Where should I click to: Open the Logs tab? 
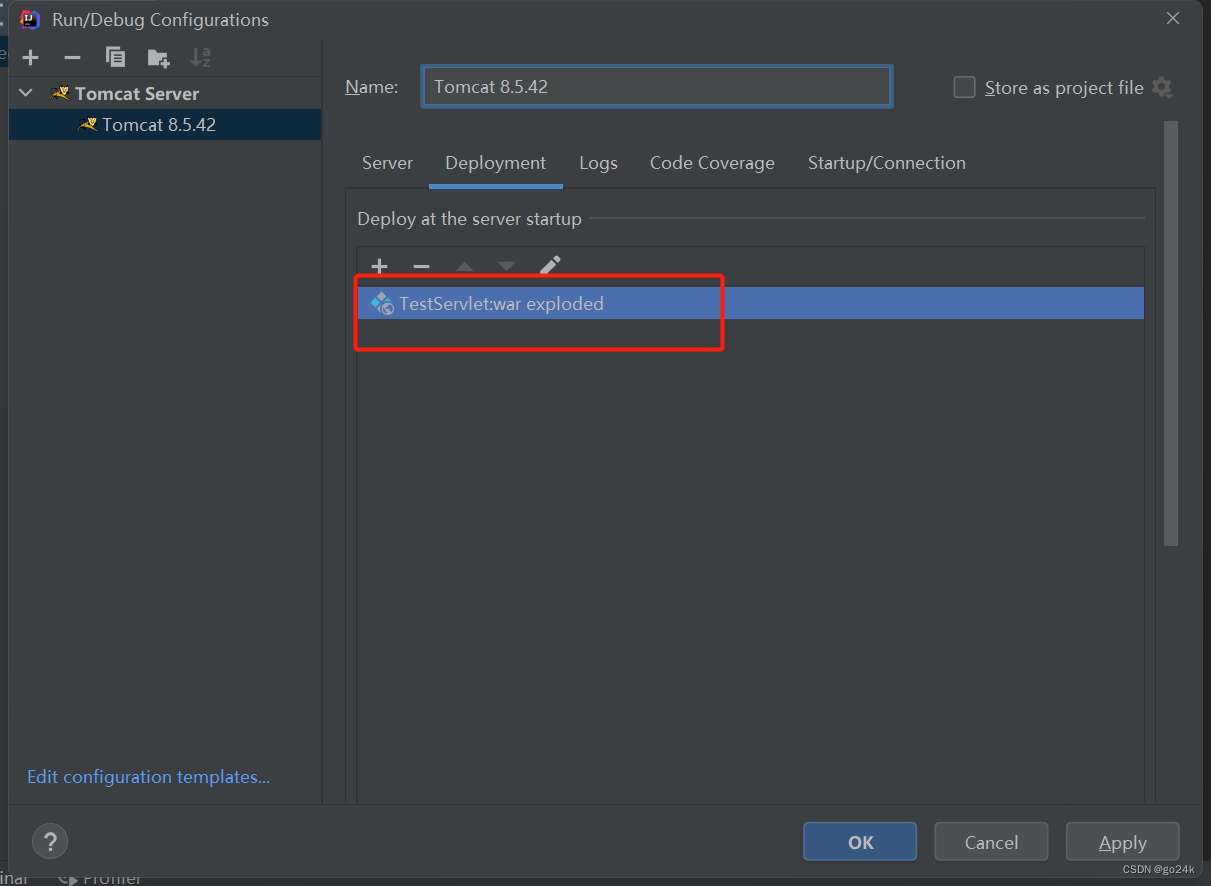click(x=598, y=163)
